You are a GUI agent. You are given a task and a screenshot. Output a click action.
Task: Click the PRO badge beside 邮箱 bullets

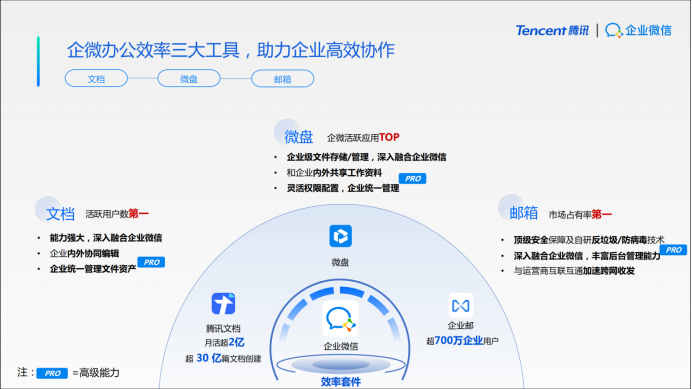click(673, 250)
